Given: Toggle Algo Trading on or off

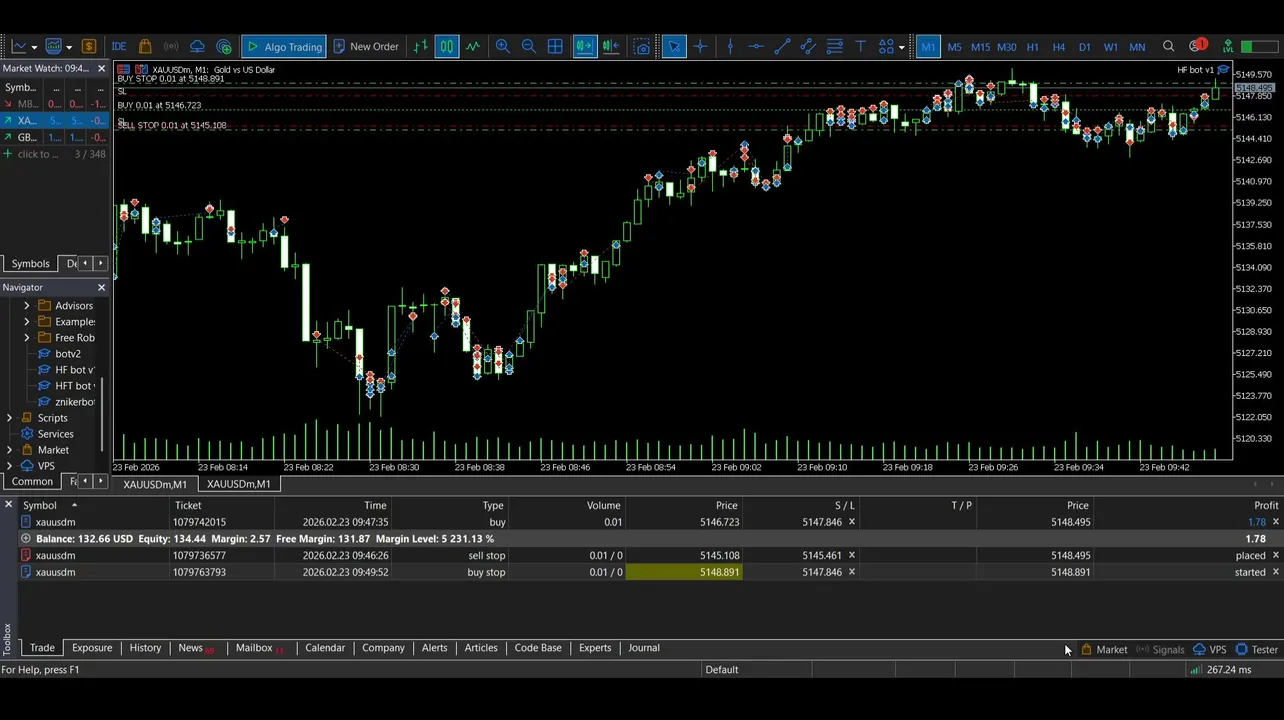Looking at the screenshot, I should coord(284,46).
